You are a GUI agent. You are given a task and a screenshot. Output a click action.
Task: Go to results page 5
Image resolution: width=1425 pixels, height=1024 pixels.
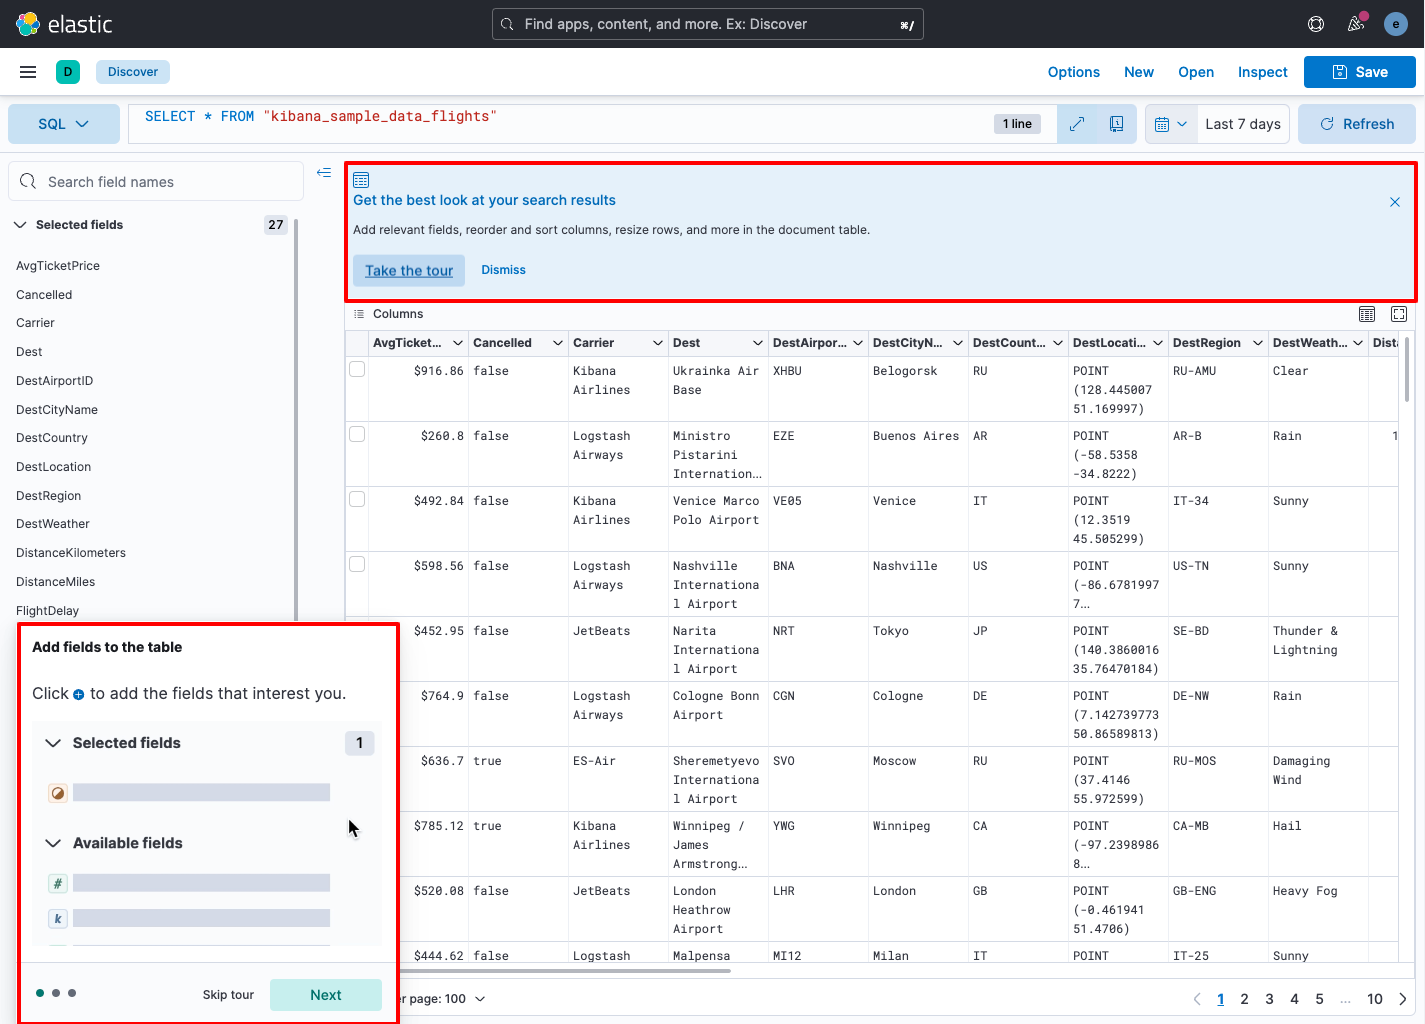pyautogui.click(x=1319, y=999)
